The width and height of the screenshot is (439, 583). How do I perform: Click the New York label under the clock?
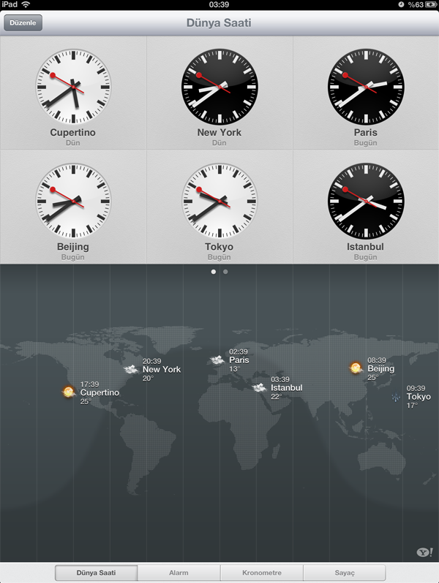[219, 132]
